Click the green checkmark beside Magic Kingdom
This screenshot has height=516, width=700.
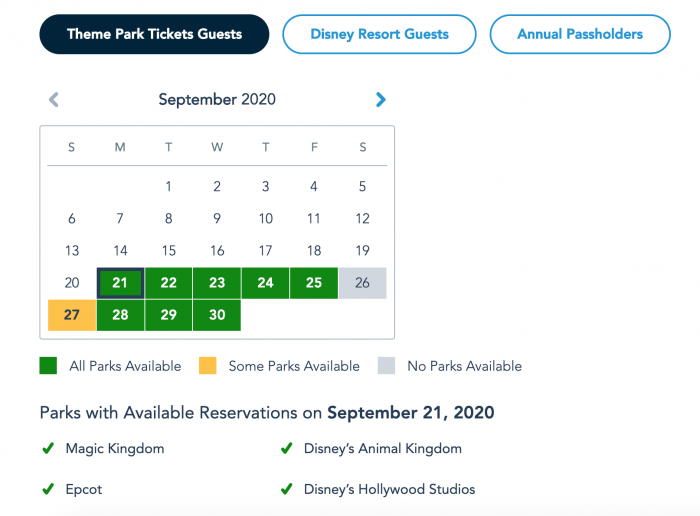48,448
